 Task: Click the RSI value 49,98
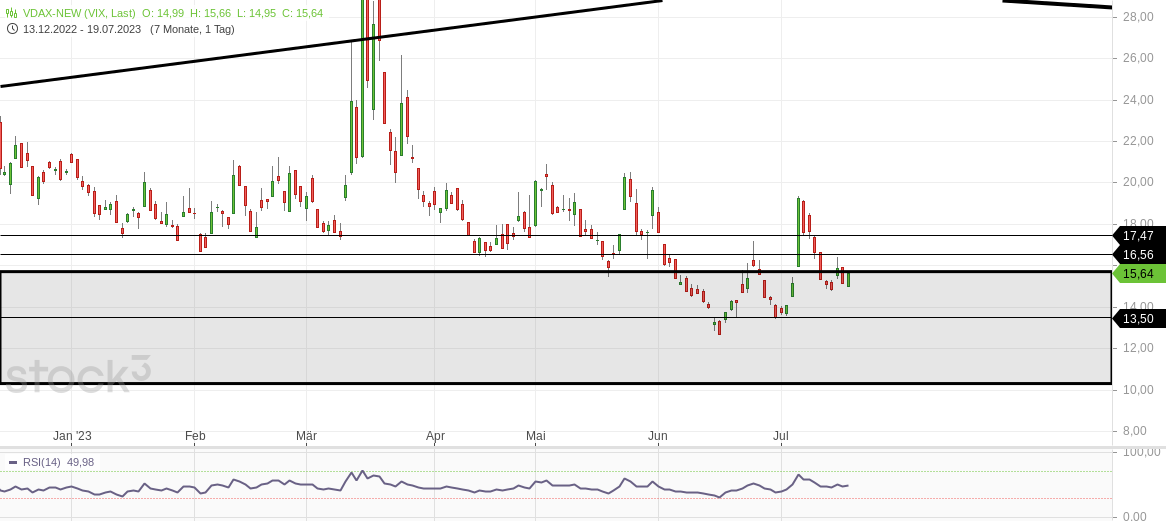[x=80, y=462]
